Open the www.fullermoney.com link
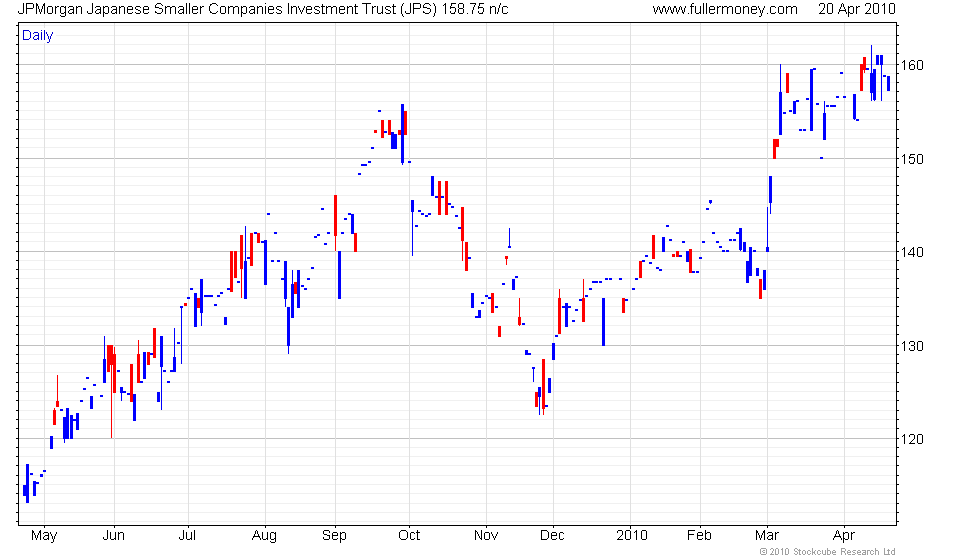Image resolution: width=980 pixels, height=560 pixels. [x=725, y=9]
